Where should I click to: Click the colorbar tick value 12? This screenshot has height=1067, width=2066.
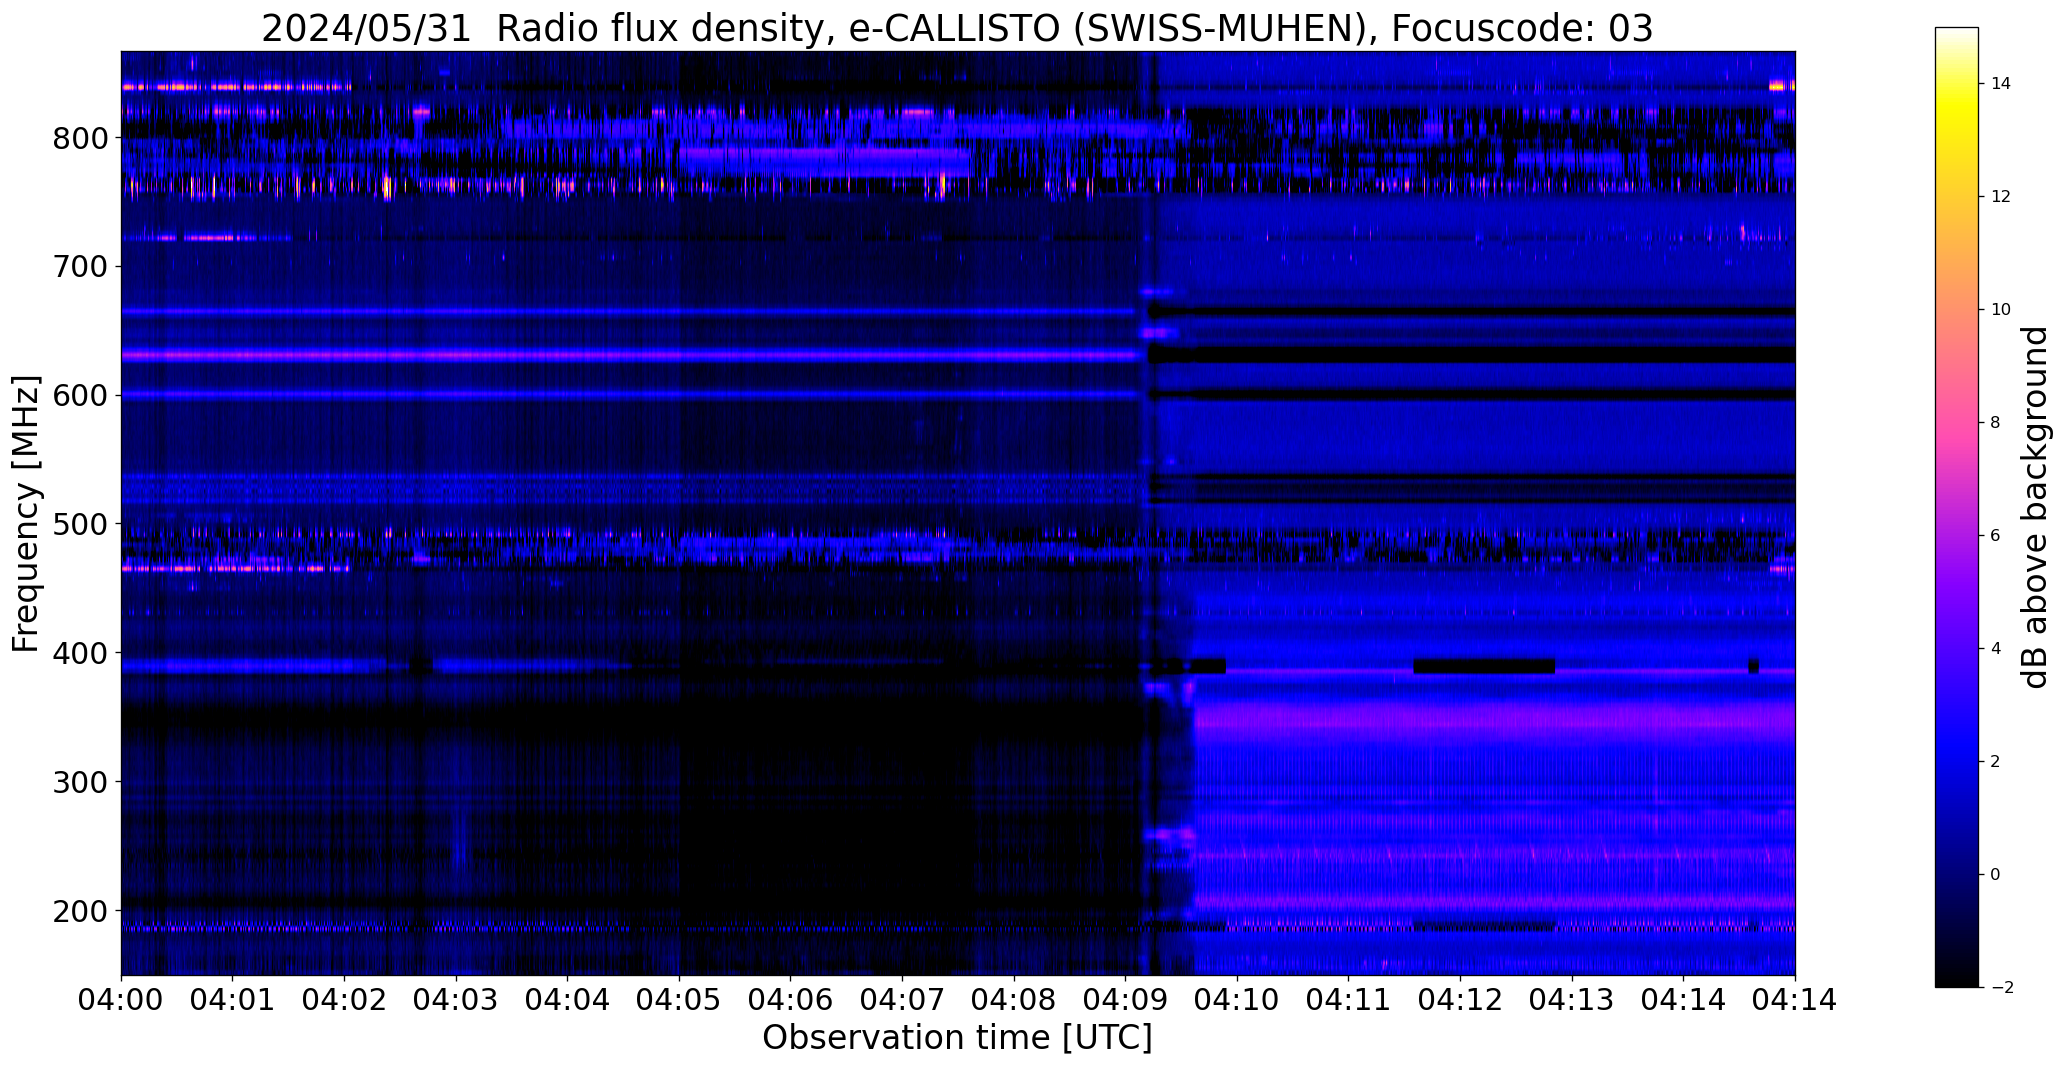(x=2000, y=197)
